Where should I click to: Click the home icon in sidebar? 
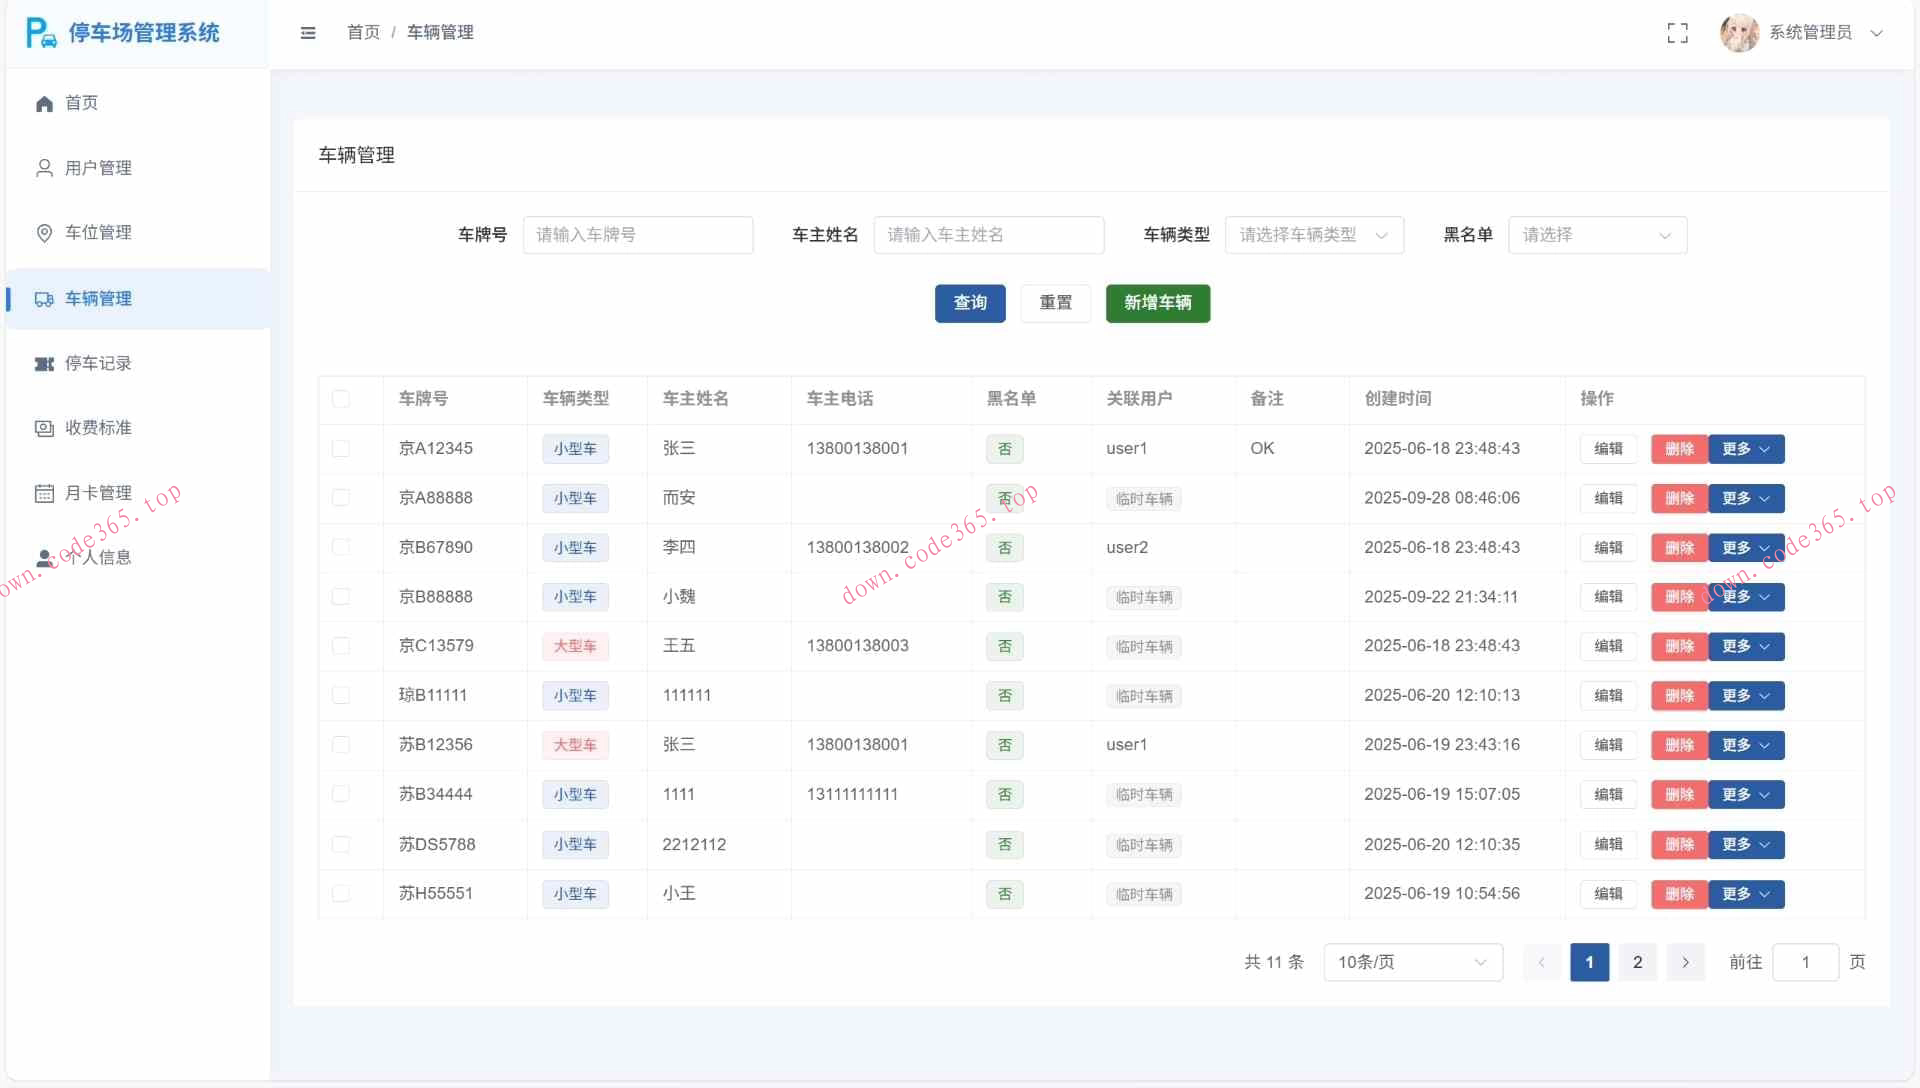coord(44,104)
